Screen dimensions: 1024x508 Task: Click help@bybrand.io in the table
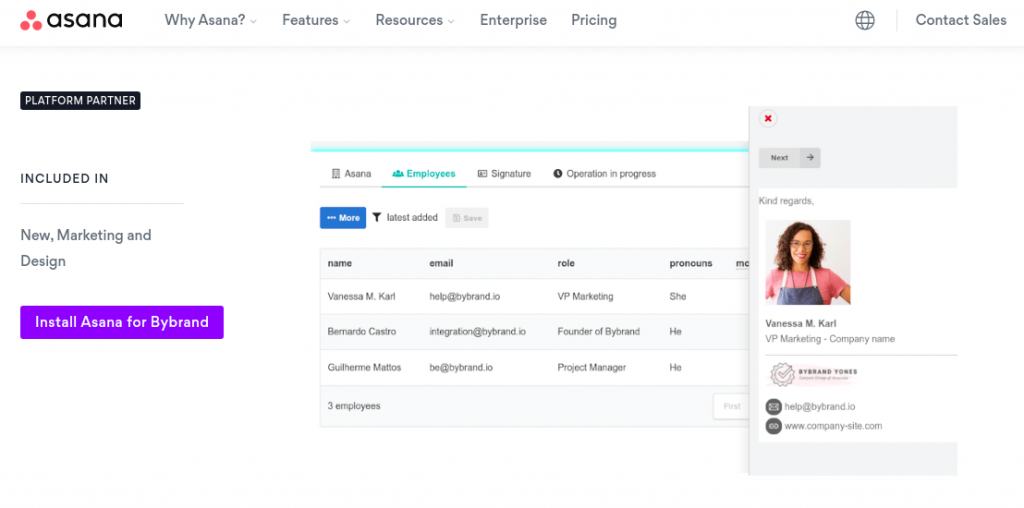464,296
